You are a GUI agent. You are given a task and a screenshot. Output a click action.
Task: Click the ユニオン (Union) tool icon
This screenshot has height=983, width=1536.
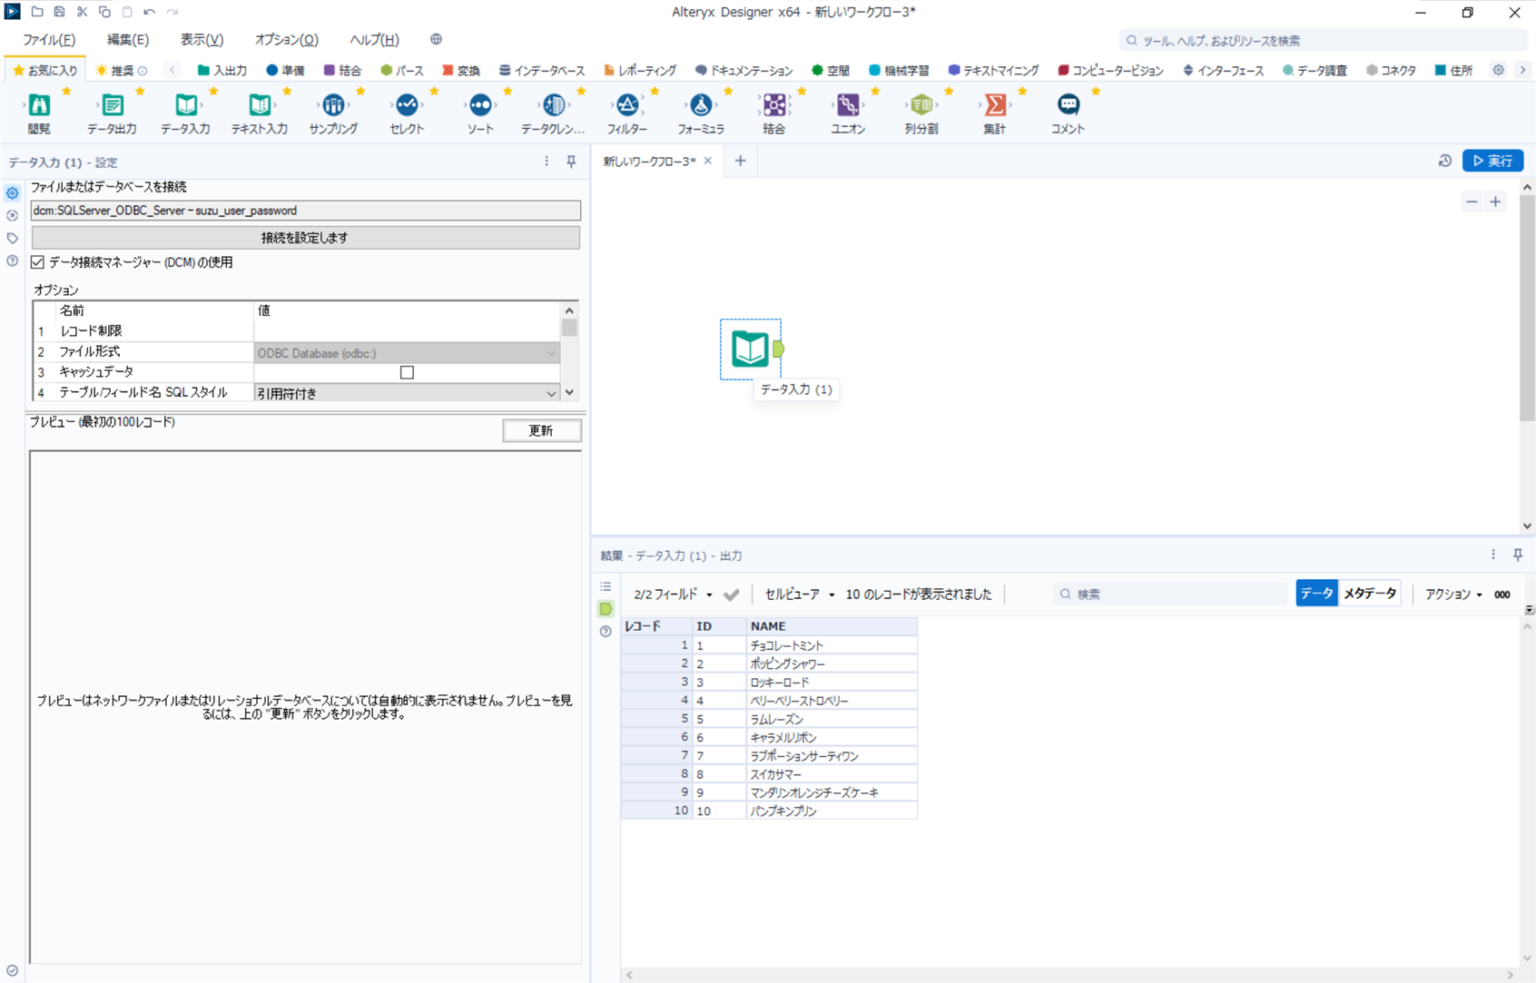click(846, 104)
